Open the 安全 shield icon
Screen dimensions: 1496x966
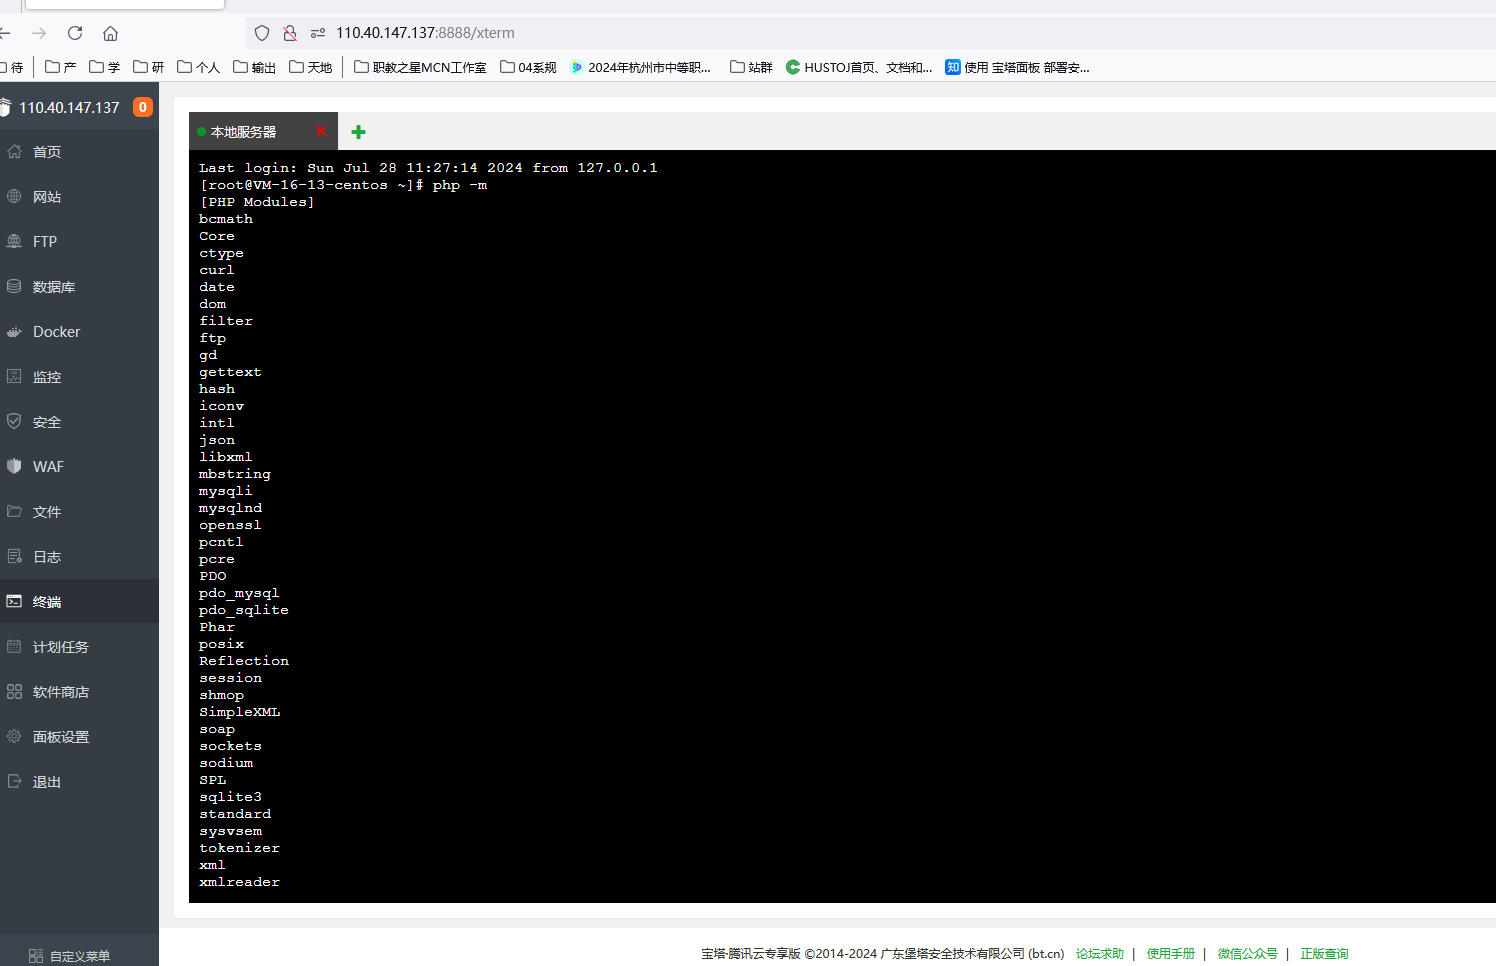(x=14, y=422)
